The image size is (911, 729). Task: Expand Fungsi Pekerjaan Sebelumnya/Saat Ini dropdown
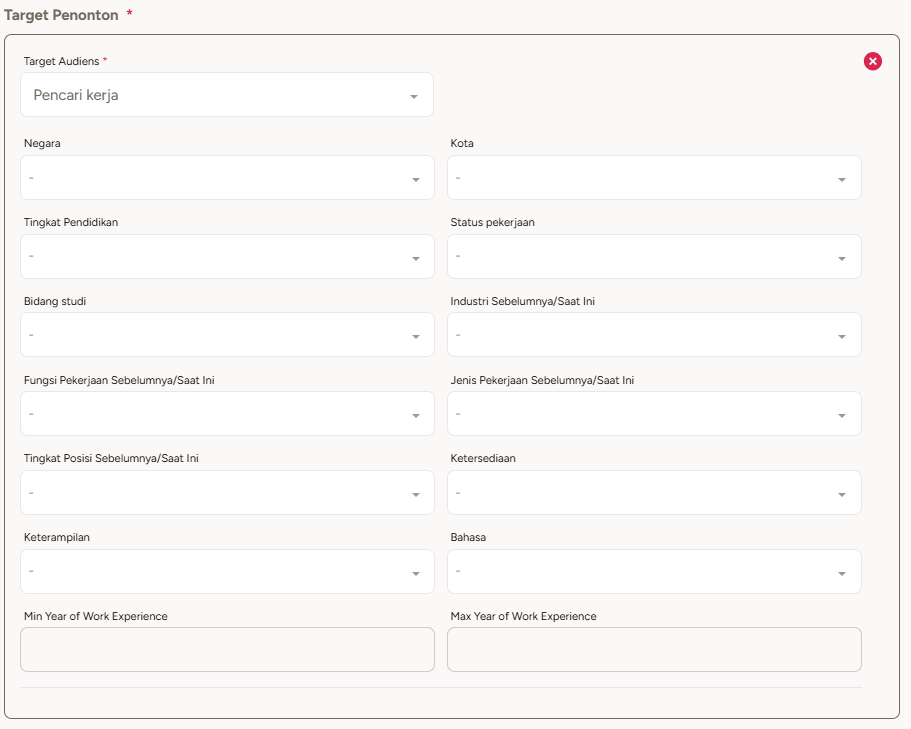[226, 414]
